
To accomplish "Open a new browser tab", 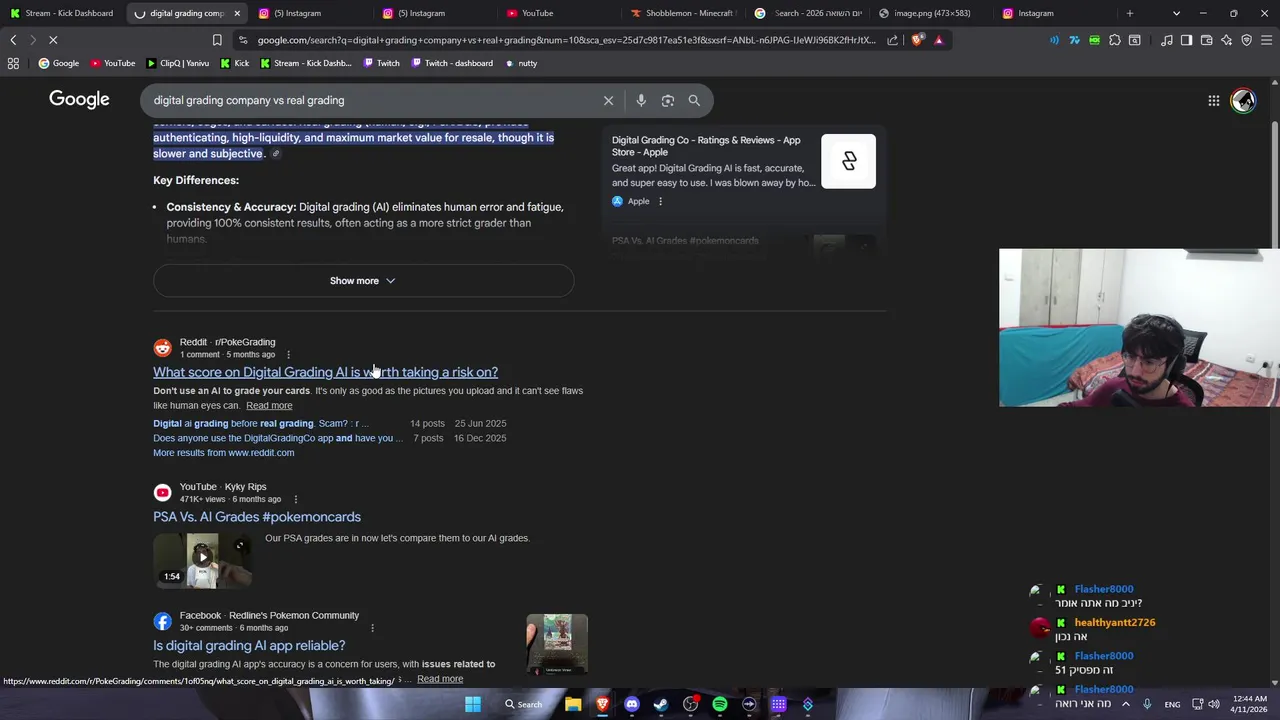I will point(1130,13).
